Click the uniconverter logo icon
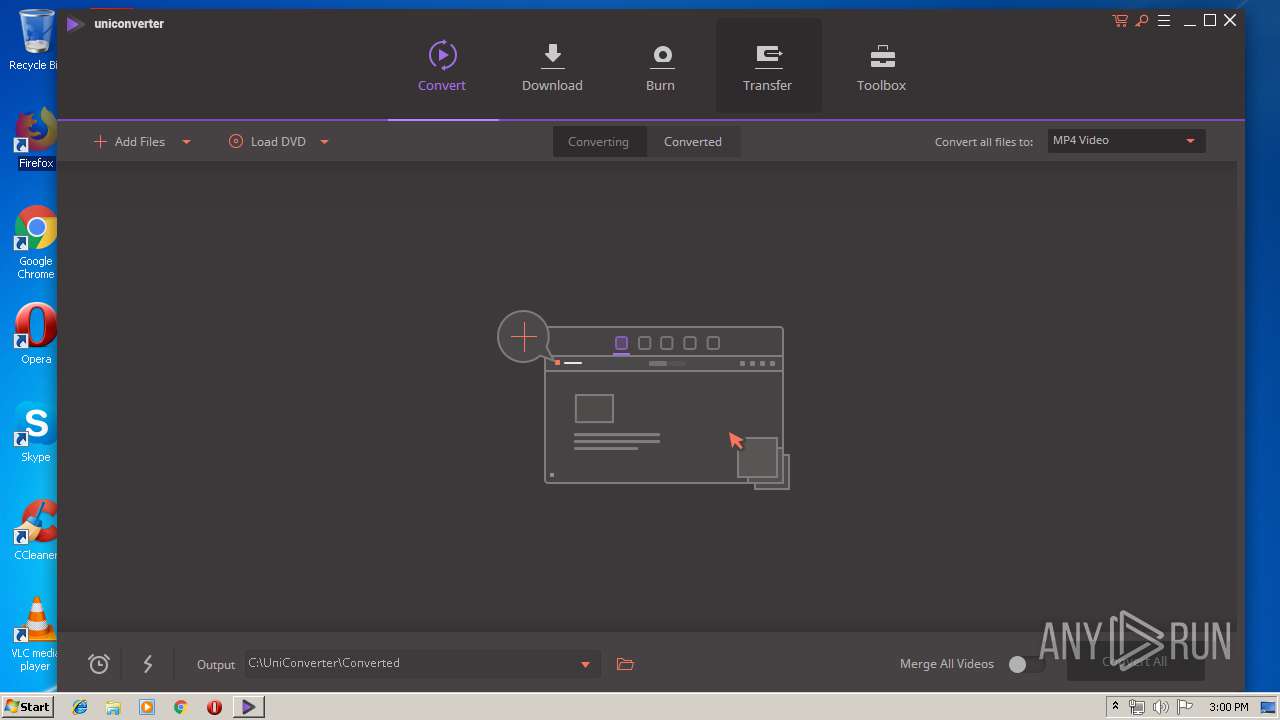 [x=74, y=24]
